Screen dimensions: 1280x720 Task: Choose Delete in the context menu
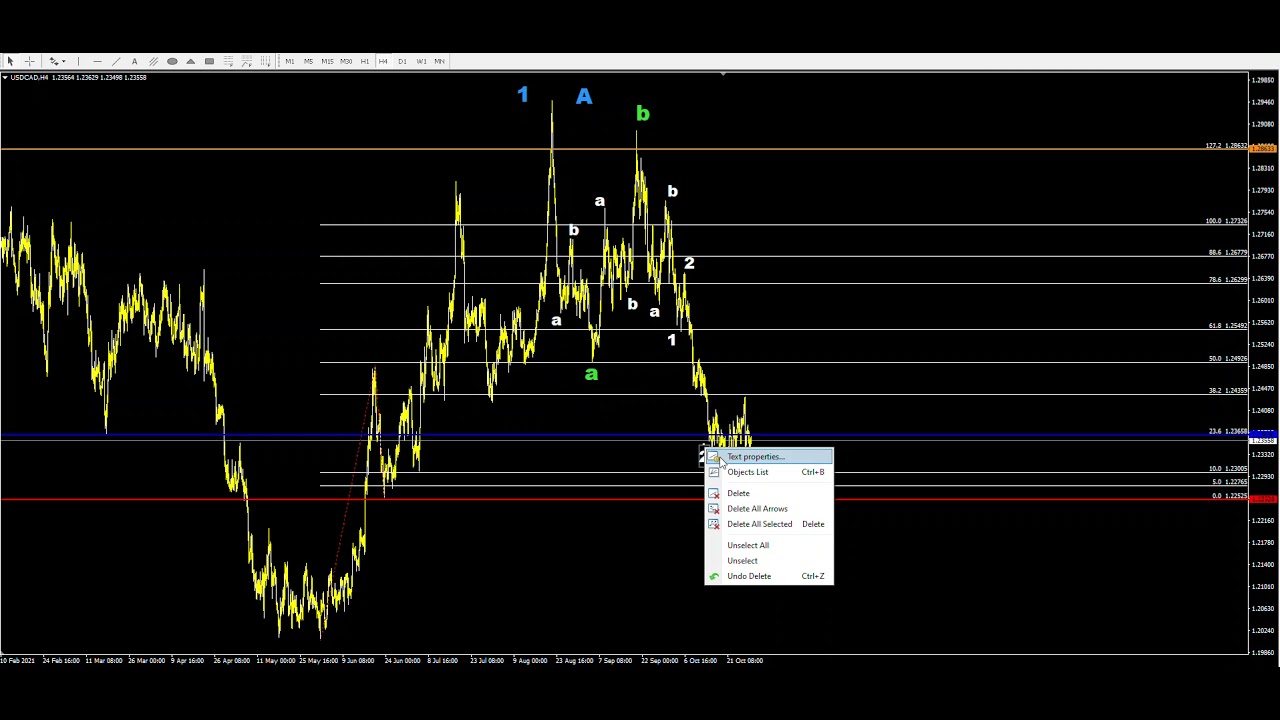(x=768, y=493)
